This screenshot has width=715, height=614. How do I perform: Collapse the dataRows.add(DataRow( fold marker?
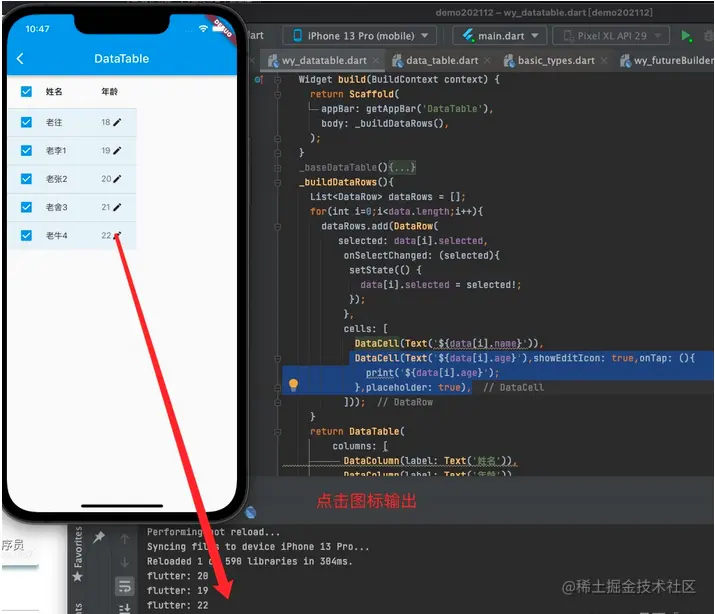coord(278,227)
